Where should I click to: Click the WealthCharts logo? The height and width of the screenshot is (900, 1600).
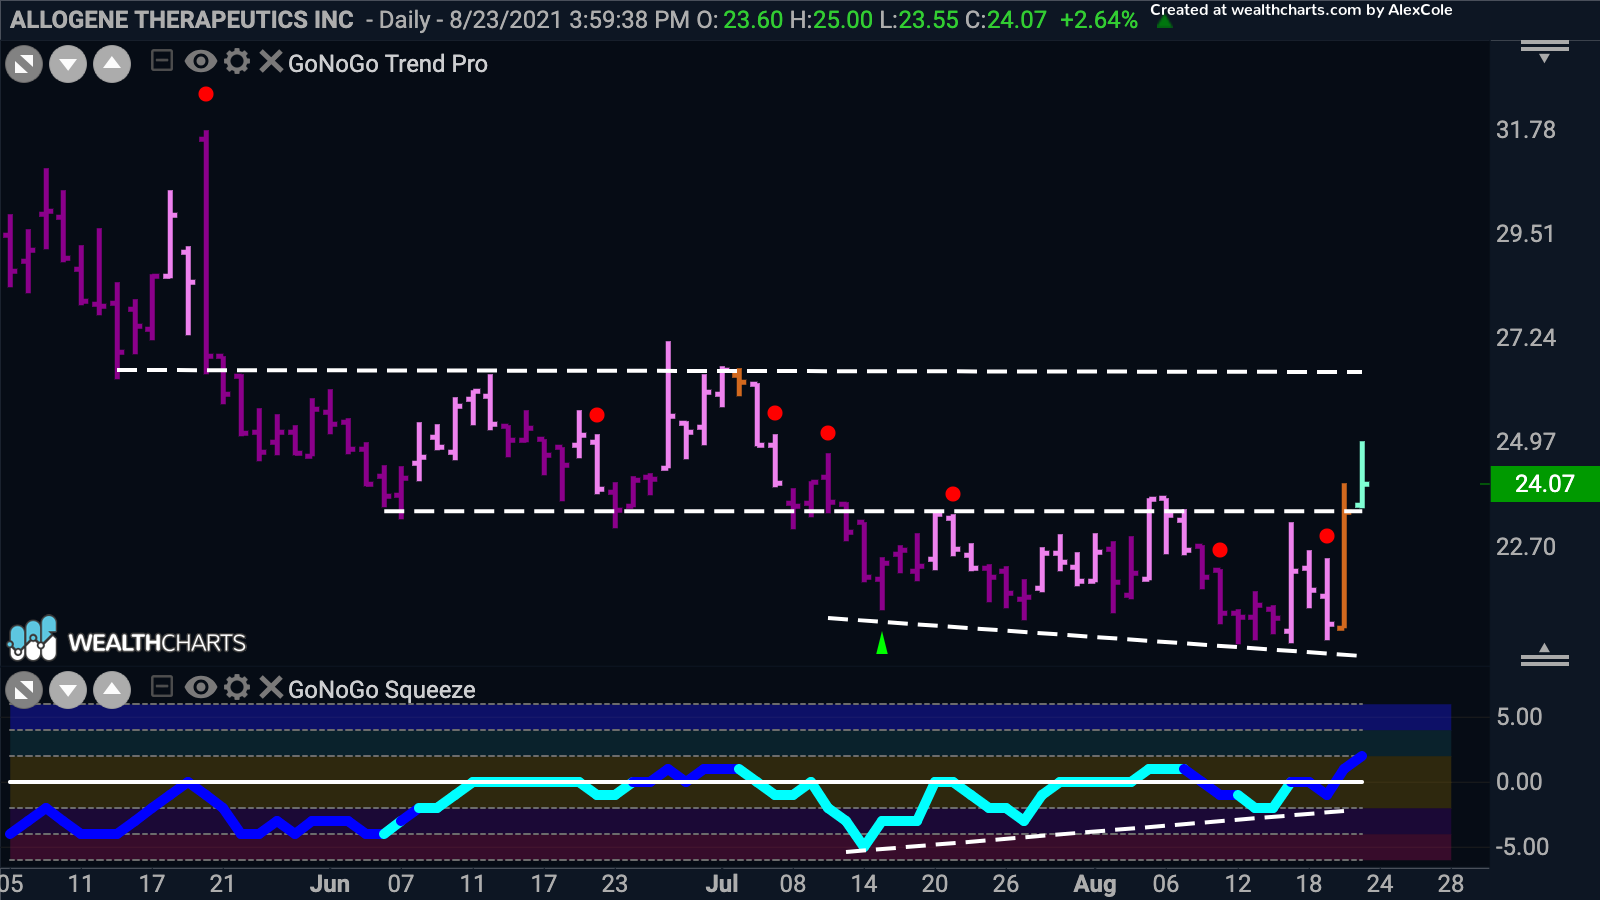(x=127, y=640)
